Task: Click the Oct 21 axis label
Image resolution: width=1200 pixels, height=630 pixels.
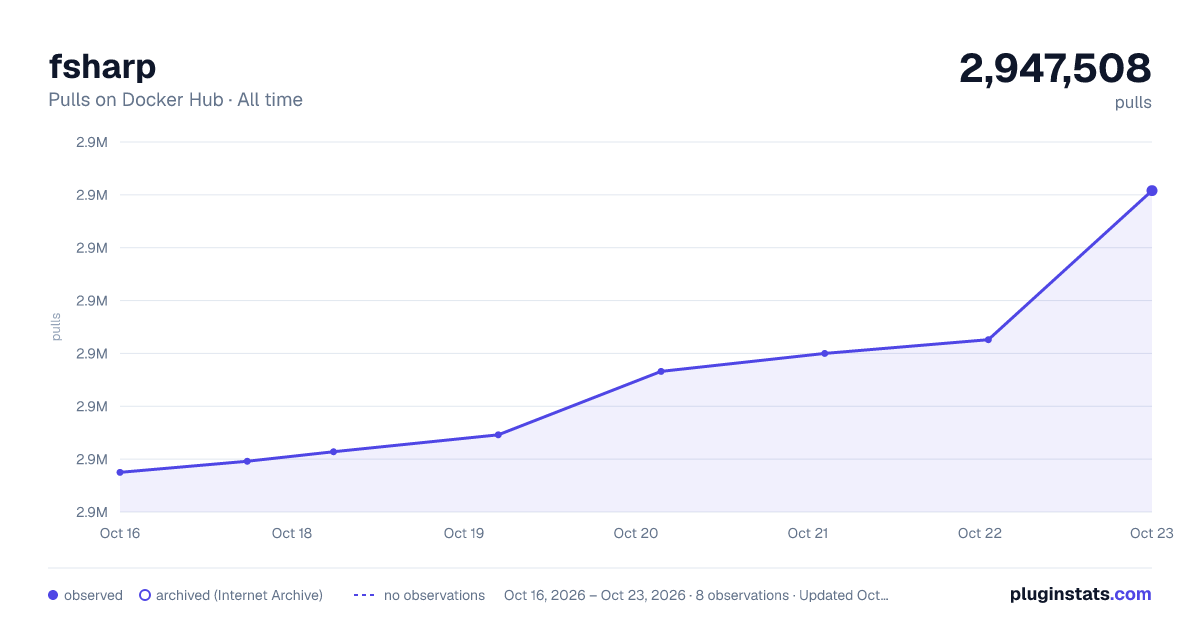Action: click(808, 533)
